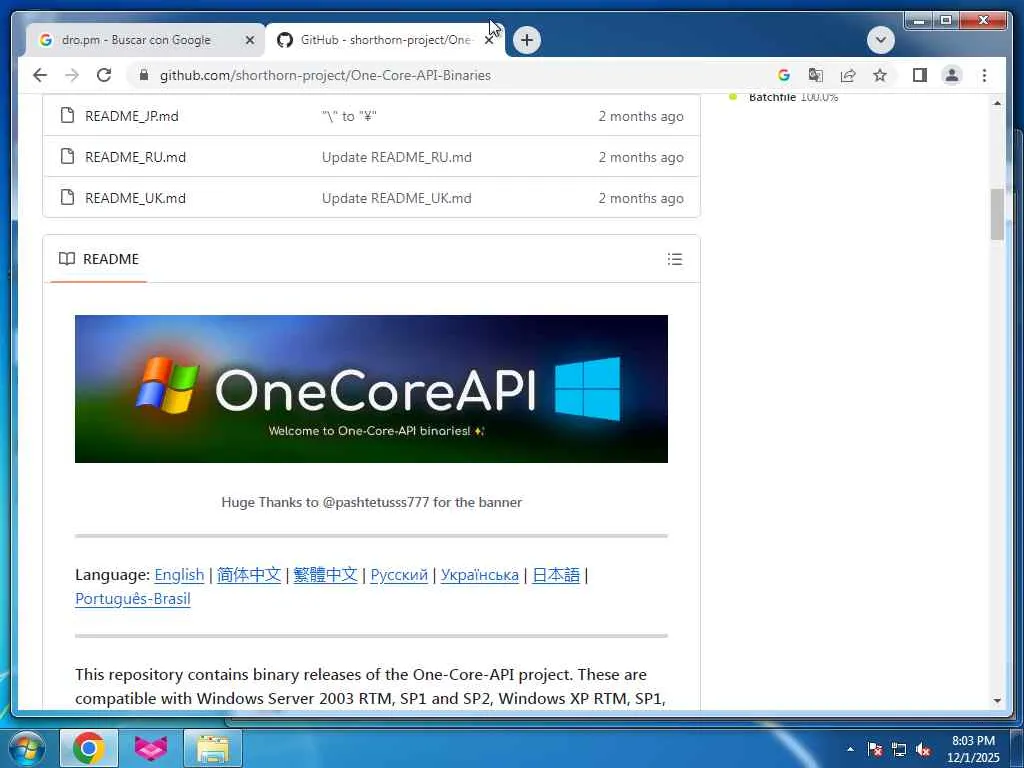The width and height of the screenshot is (1024, 768).
Task: Open the translate page icon
Action: (816, 75)
